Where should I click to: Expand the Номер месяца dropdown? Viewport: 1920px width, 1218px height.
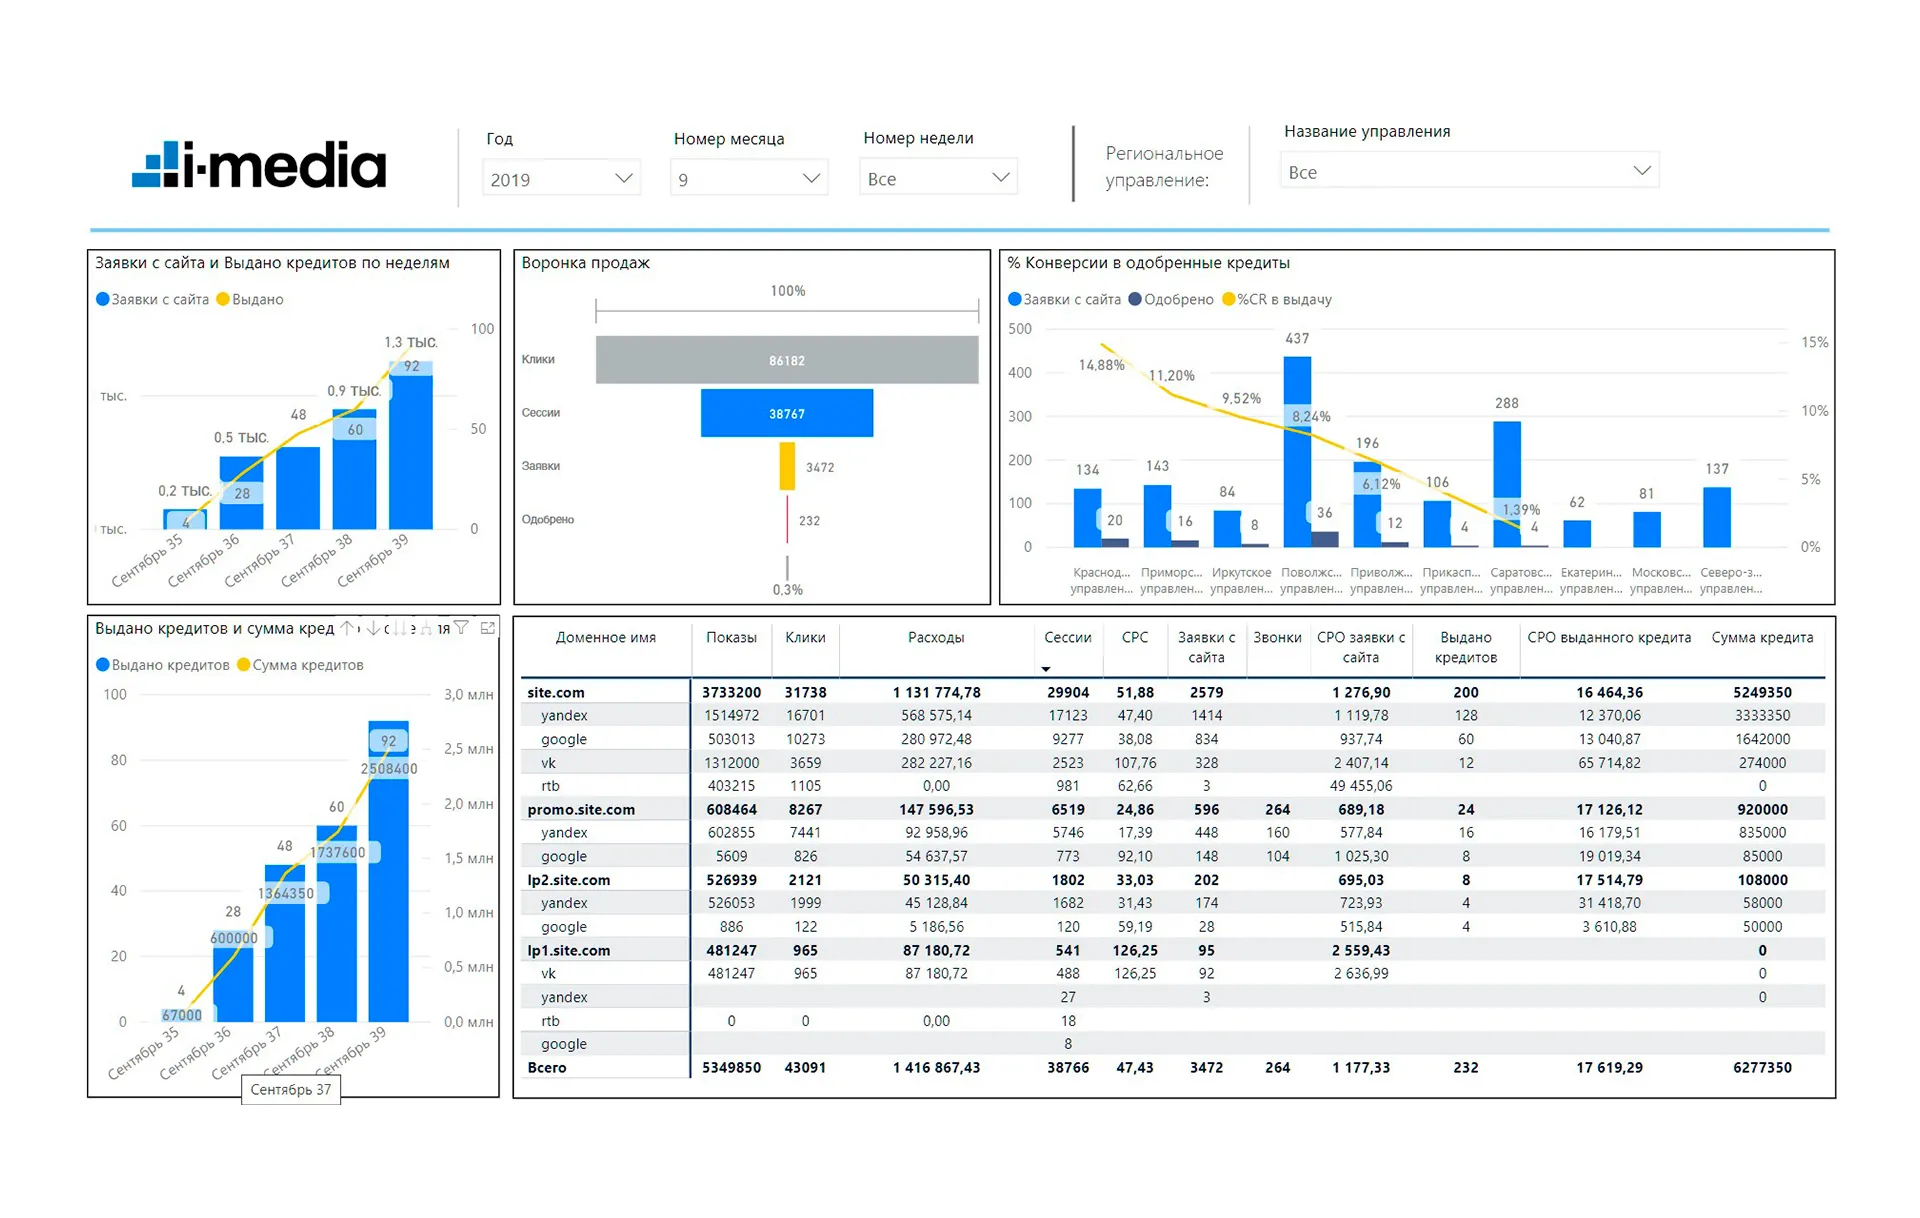click(749, 179)
